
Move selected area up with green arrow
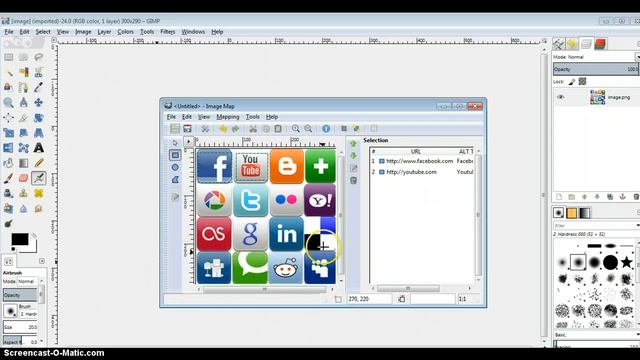point(353,144)
